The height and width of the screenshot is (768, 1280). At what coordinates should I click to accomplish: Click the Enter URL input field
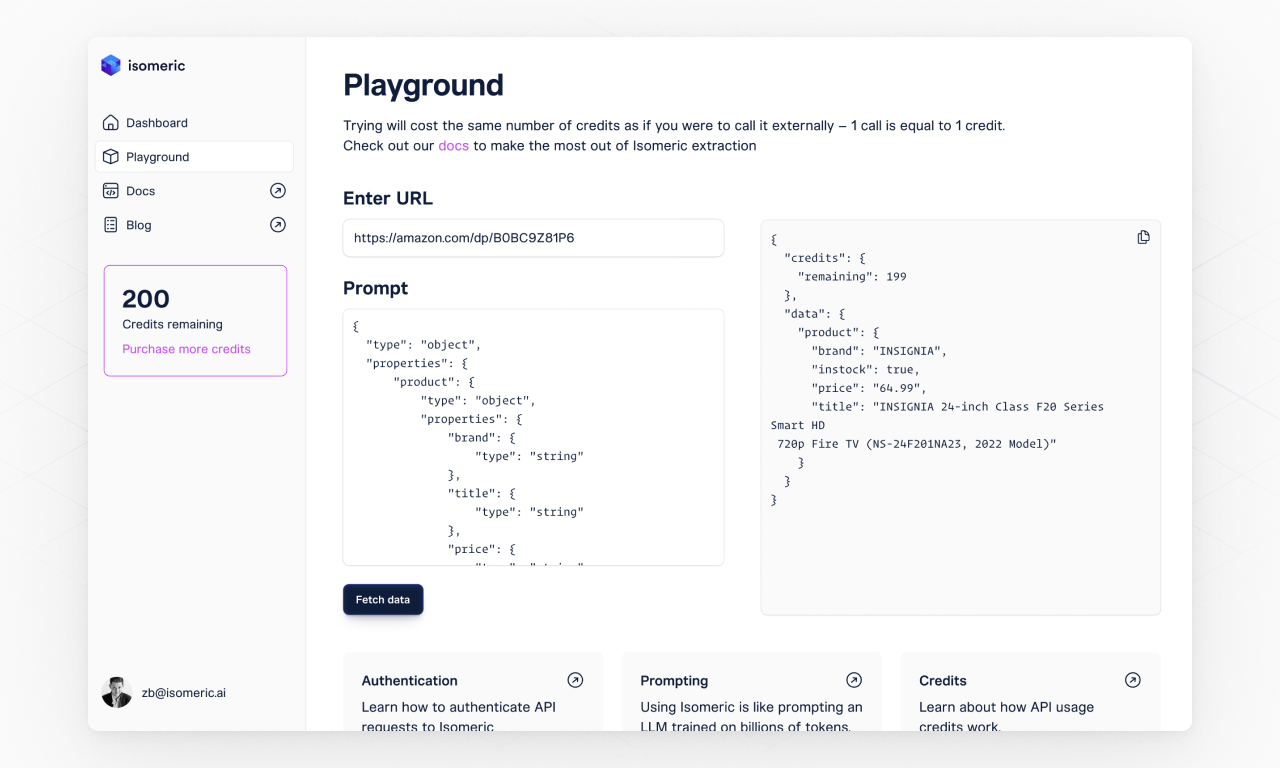(x=533, y=238)
